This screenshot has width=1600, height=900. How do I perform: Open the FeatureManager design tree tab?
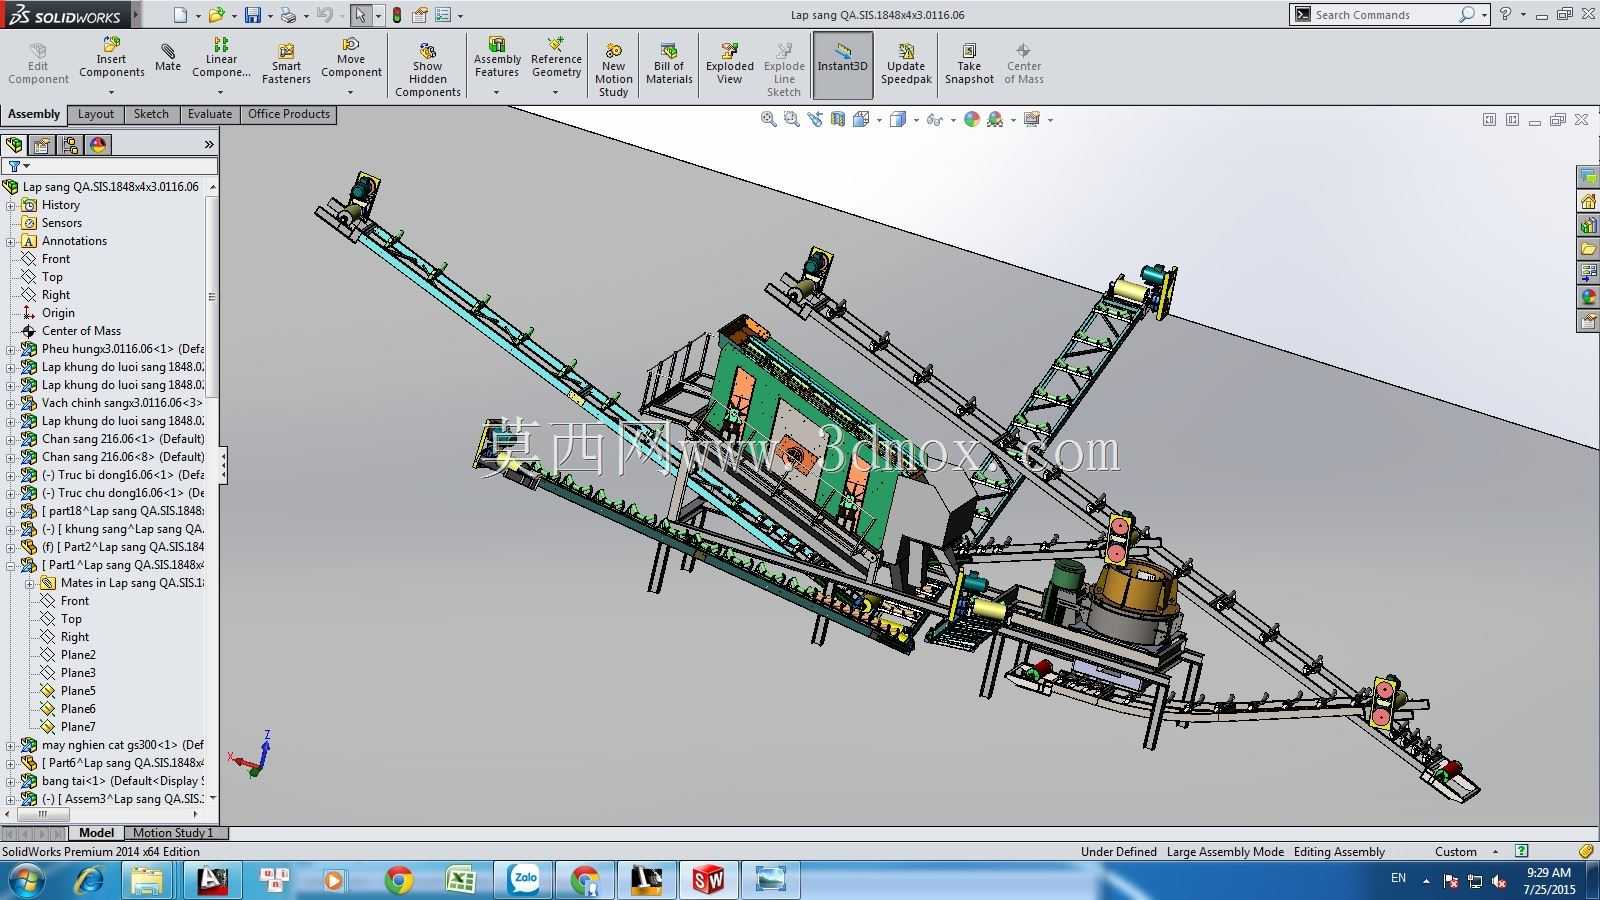tap(15, 145)
